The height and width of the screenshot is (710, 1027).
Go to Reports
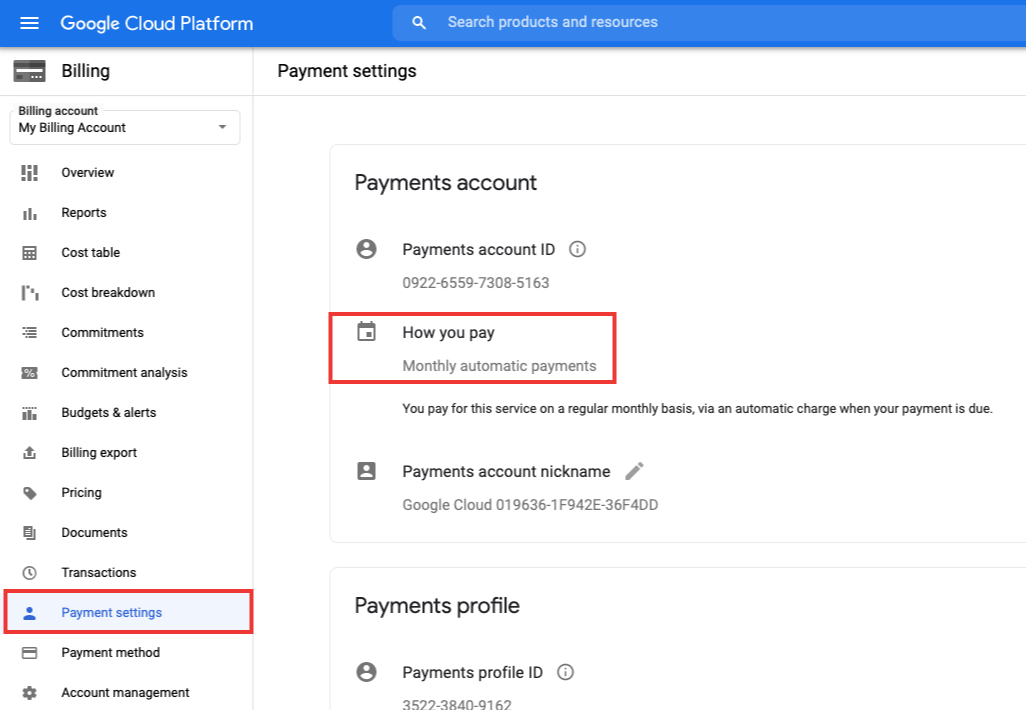click(84, 213)
